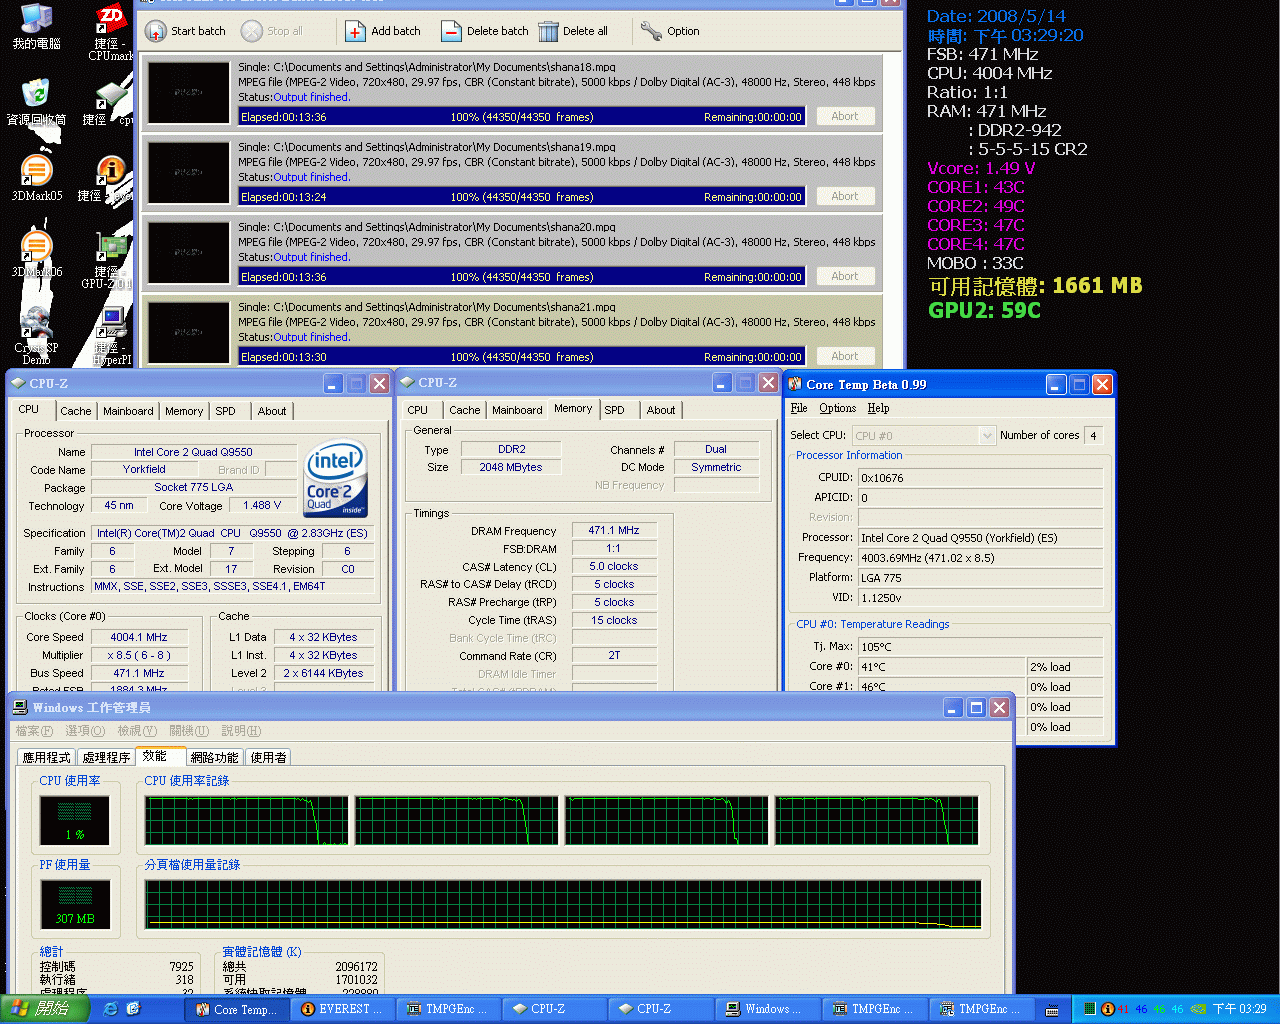
Task: Click the Windows Task Manager taskbar button
Action: click(x=767, y=1009)
